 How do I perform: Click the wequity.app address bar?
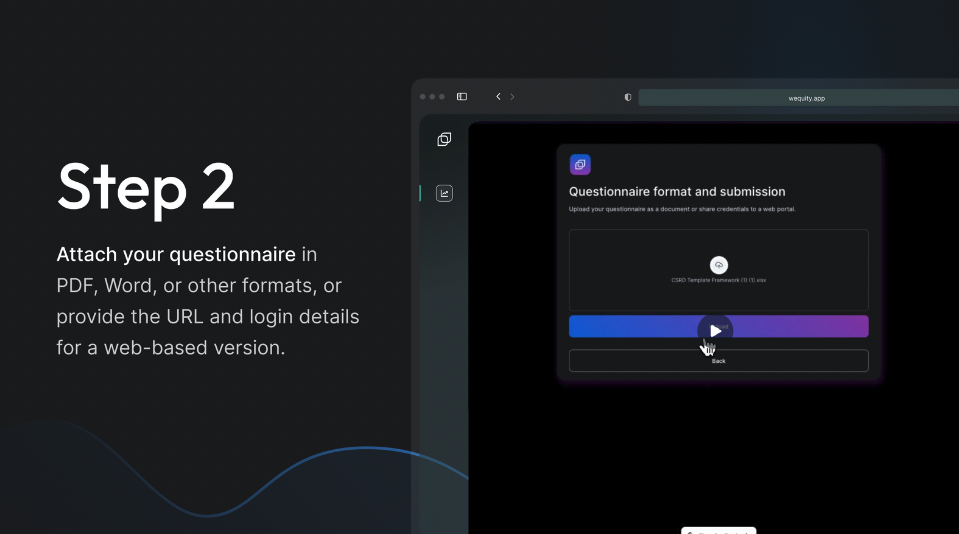click(799, 98)
